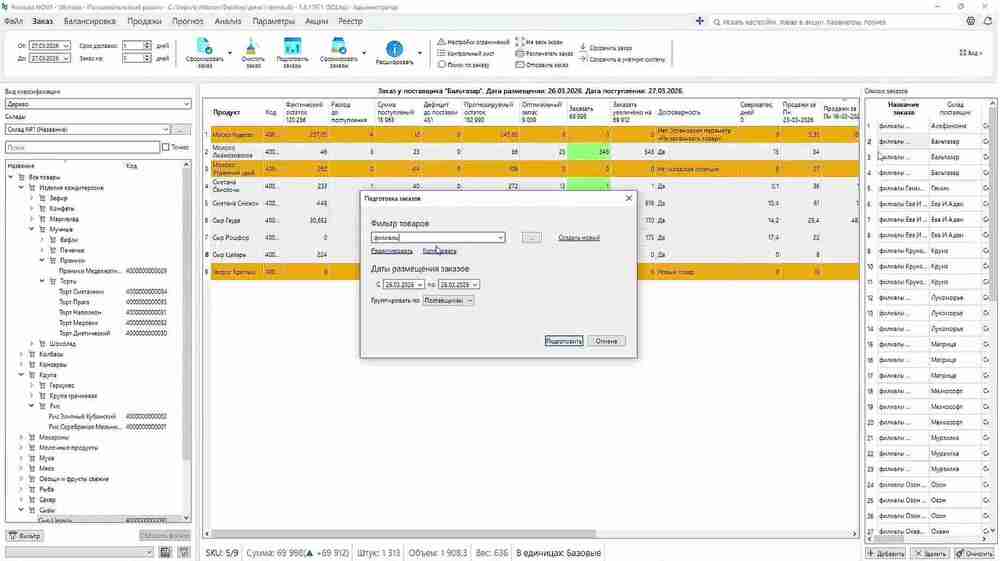The height and width of the screenshot is (561, 1000).
Task: Open the Прогноз menu
Action: 188,21
